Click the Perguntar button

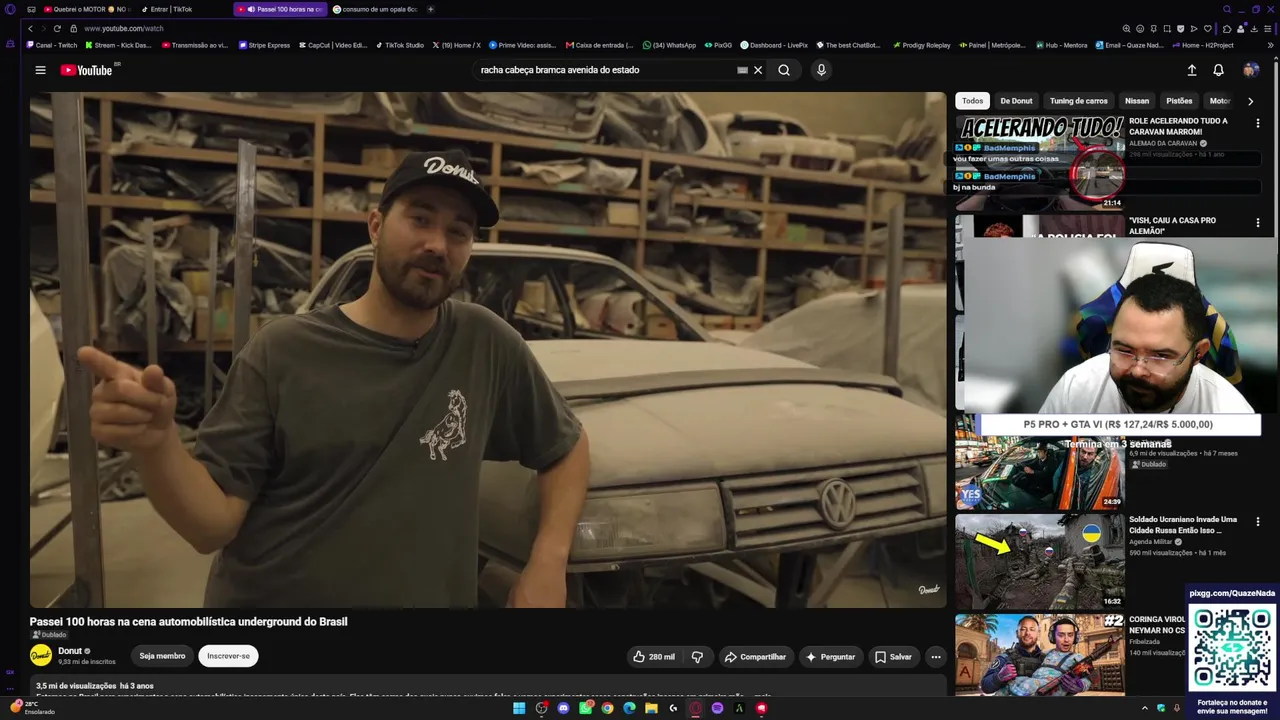coord(830,657)
